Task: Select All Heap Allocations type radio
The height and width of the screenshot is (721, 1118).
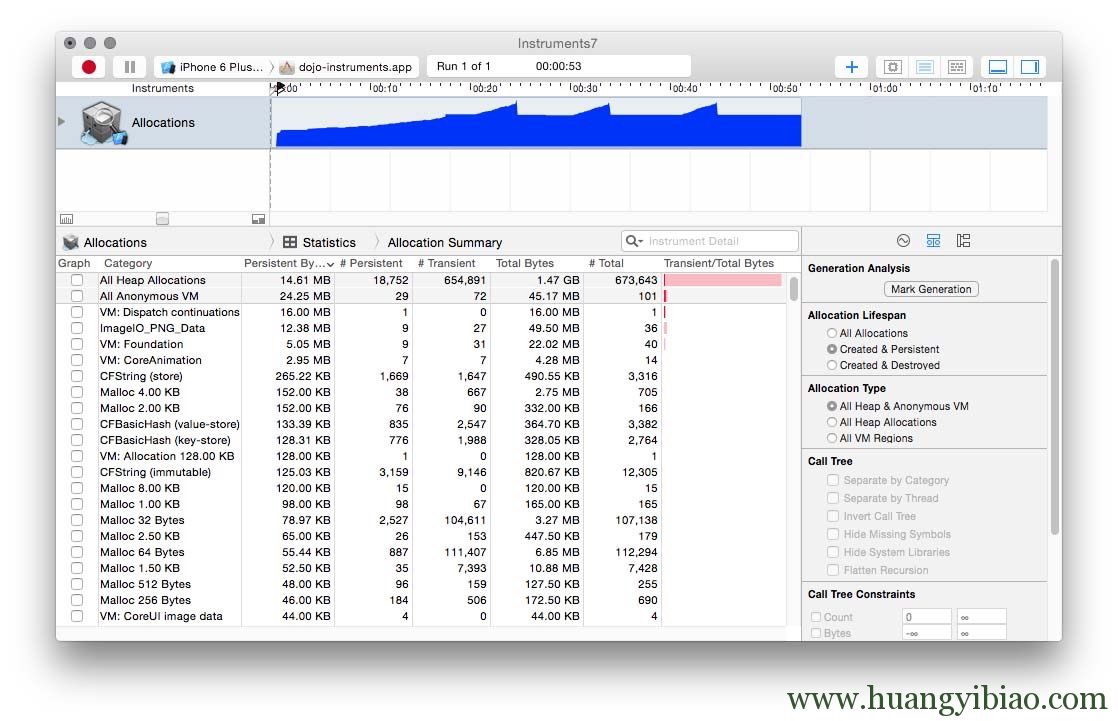Action: pyautogui.click(x=831, y=422)
